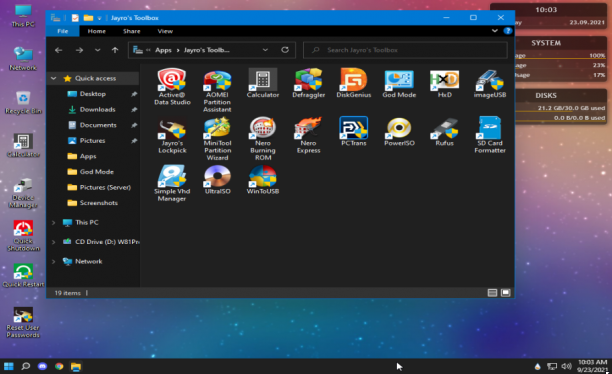Open the File menu tab

tap(62, 31)
